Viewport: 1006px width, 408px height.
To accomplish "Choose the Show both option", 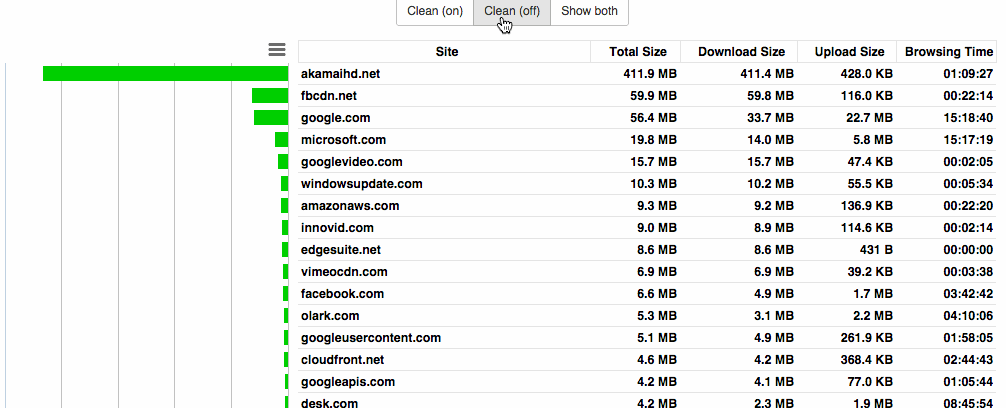I will (589, 12).
